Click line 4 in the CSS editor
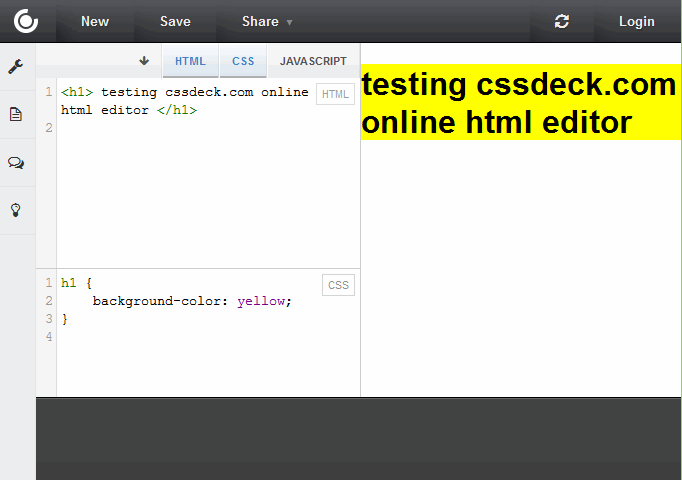 [209, 337]
